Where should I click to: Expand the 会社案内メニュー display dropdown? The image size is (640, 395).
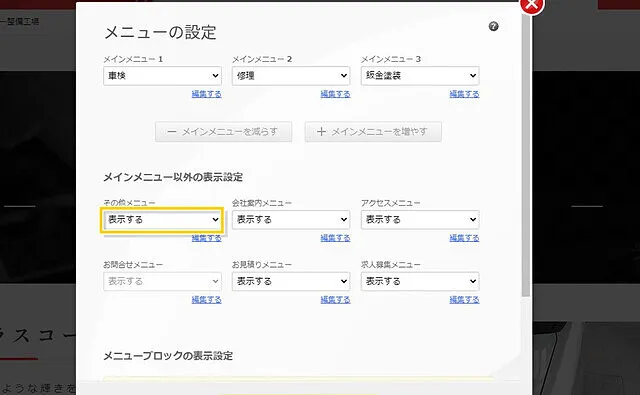click(x=291, y=220)
